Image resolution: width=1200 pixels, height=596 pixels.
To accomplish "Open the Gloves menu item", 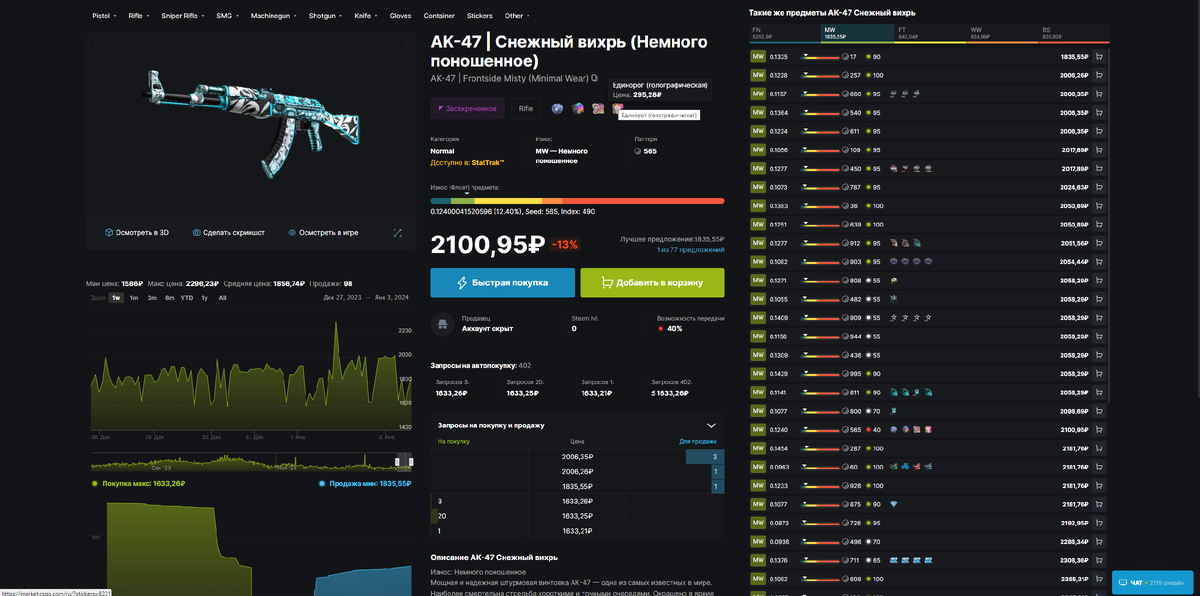I will (400, 16).
